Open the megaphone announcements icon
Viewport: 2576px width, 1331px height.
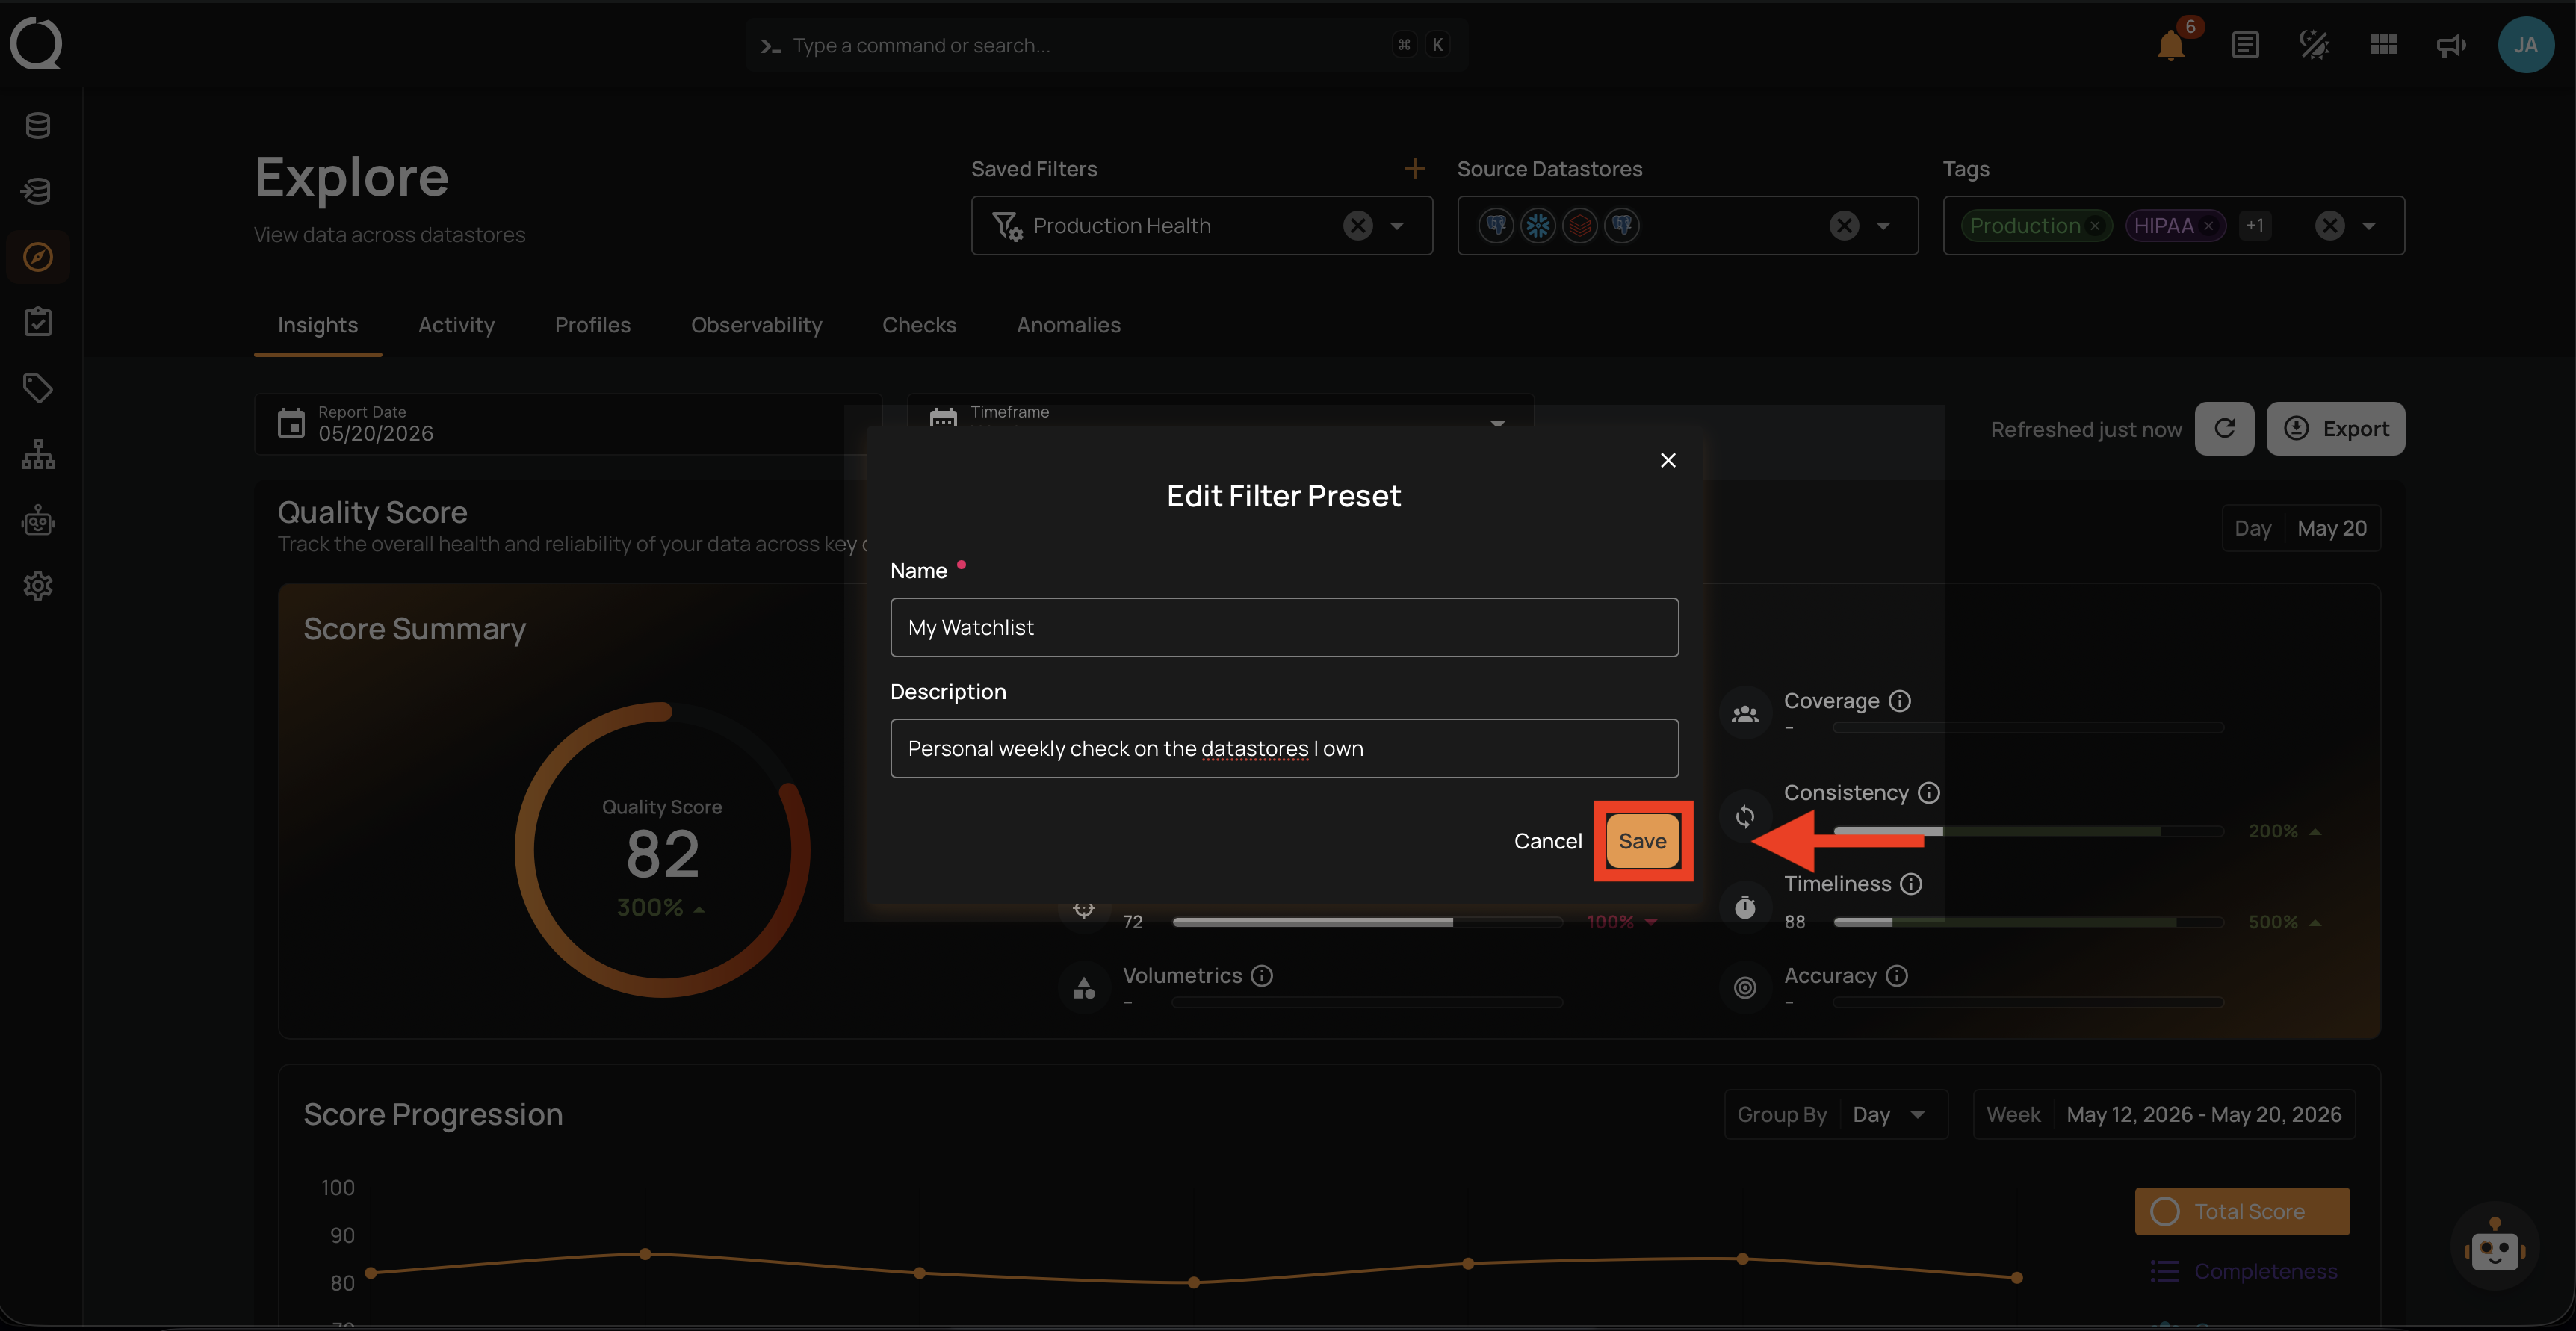coord(2451,45)
